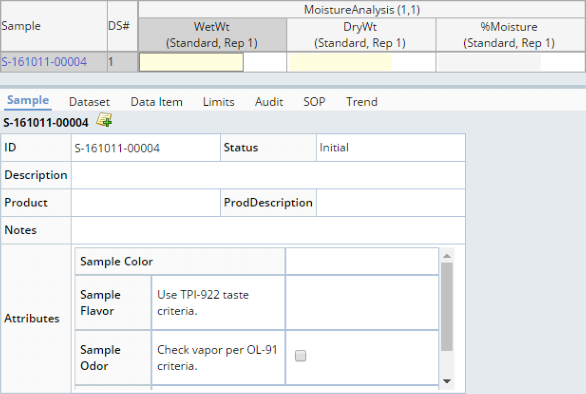Click the Sample Odor attribute label
Image resolution: width=586 pixels, height=394 pixels.
pos(100,358)
